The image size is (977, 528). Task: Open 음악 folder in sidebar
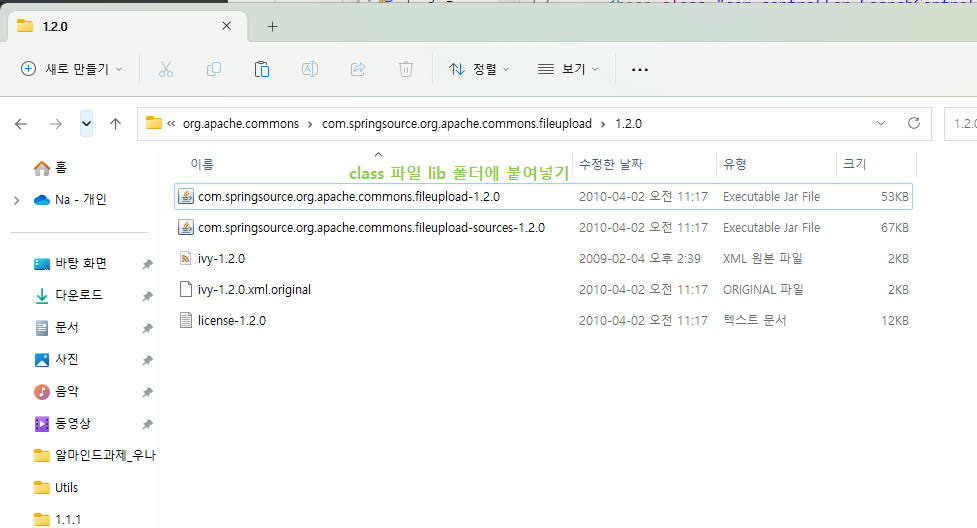(56, 391)
